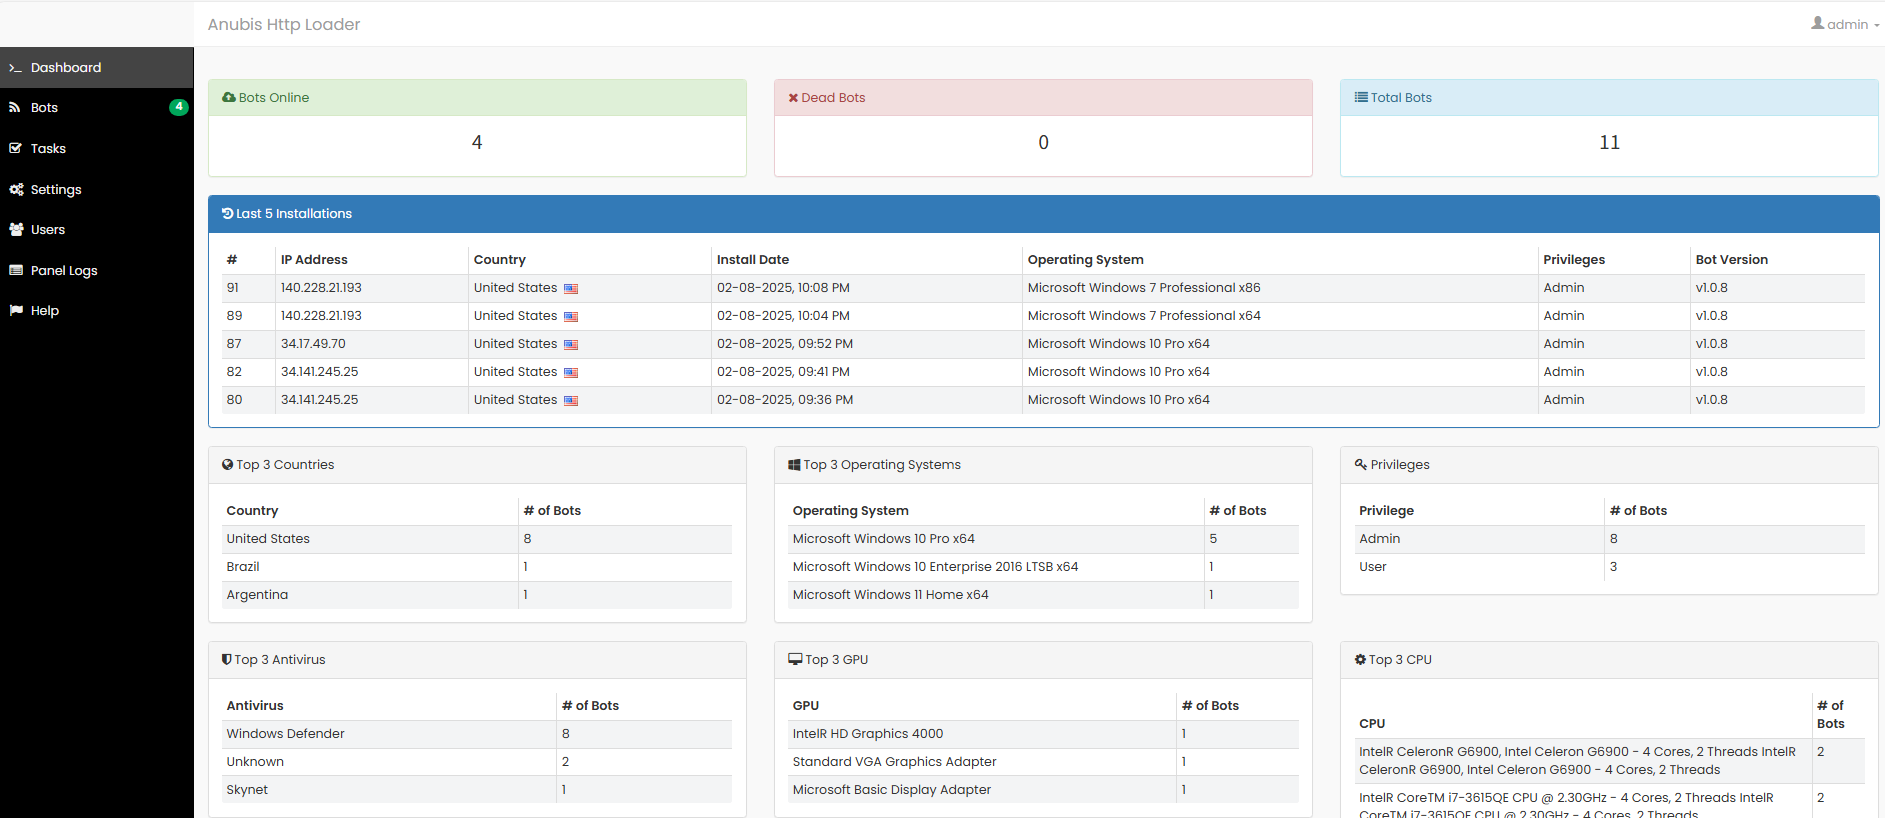Click the Anubis Http Loader title
1885x818 pixels.
(x=284, y=24)
